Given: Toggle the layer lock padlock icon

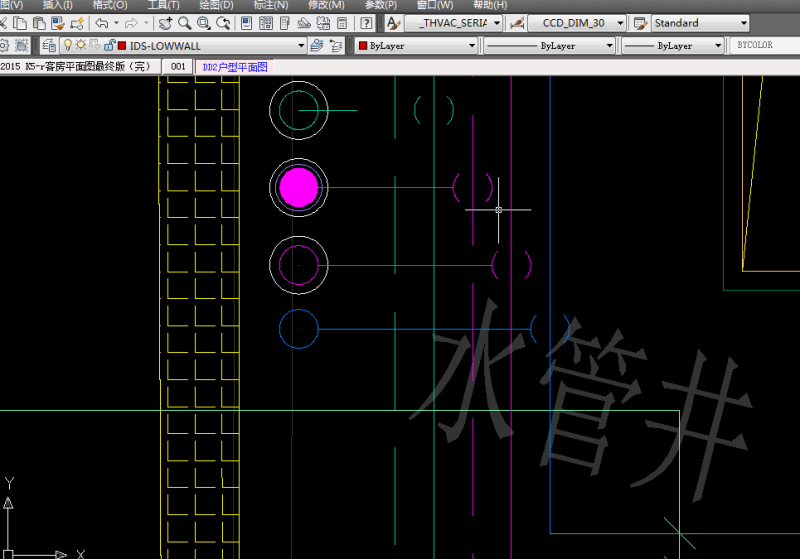Looking at the screenshot, I should [x=106, y=45].
